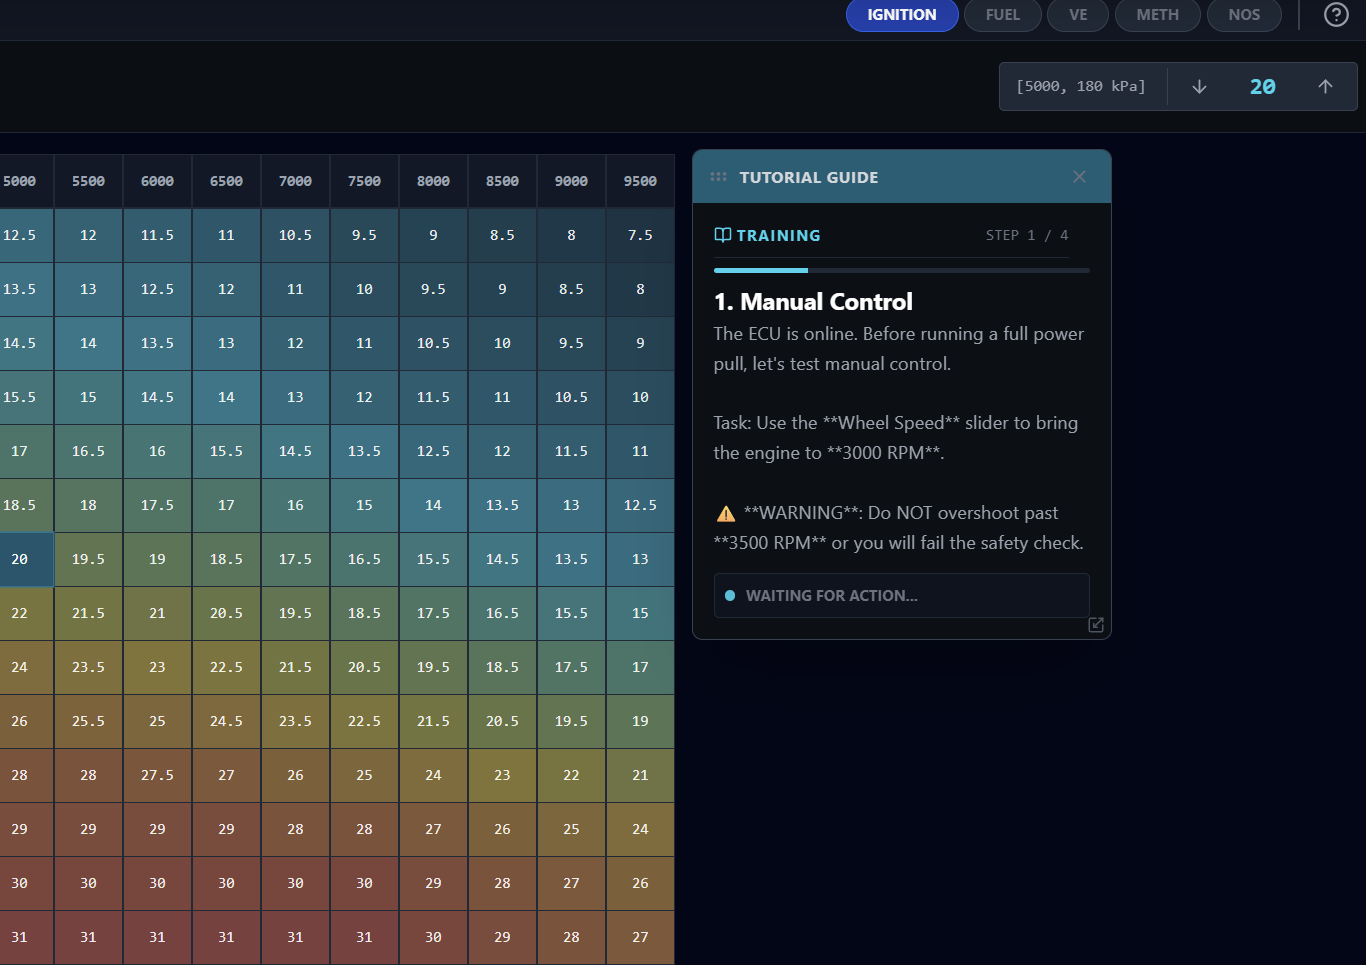Click the Waiting For Action status bar
The image size is (1366, 965).
coord(901,595)
